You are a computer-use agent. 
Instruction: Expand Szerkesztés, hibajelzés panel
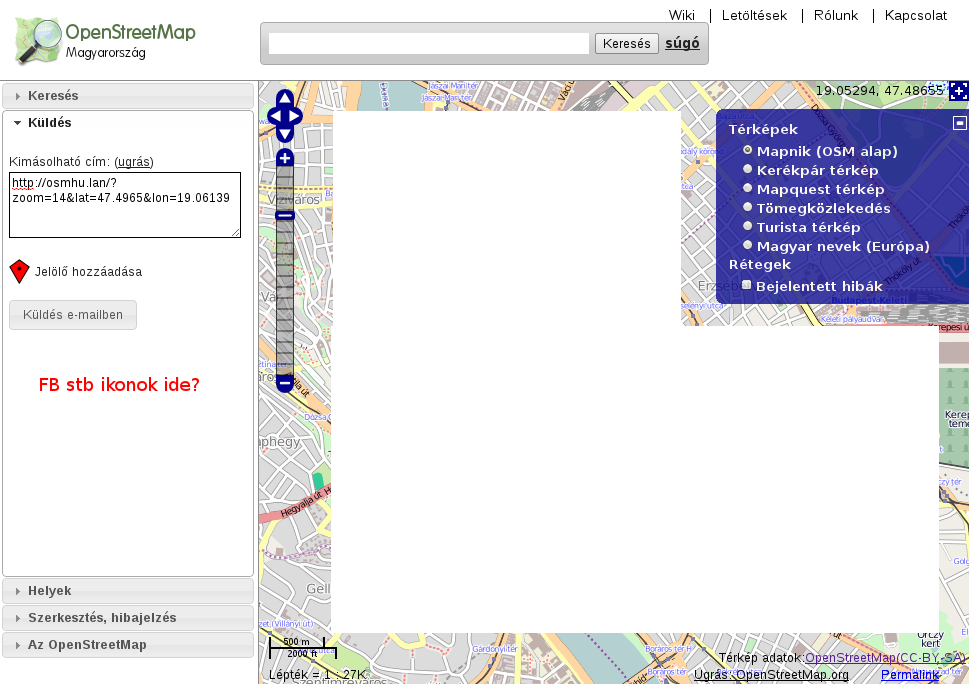(x=128, y=618)
